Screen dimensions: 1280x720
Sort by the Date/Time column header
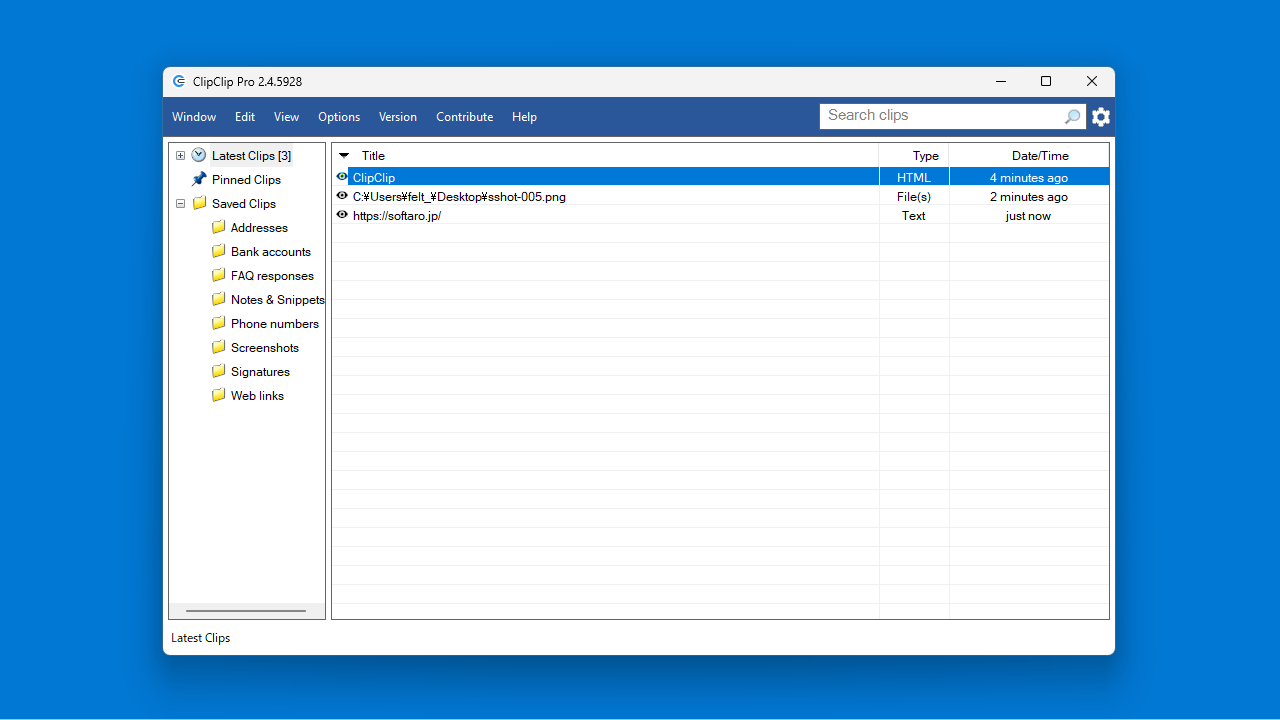pos(1029,155)
